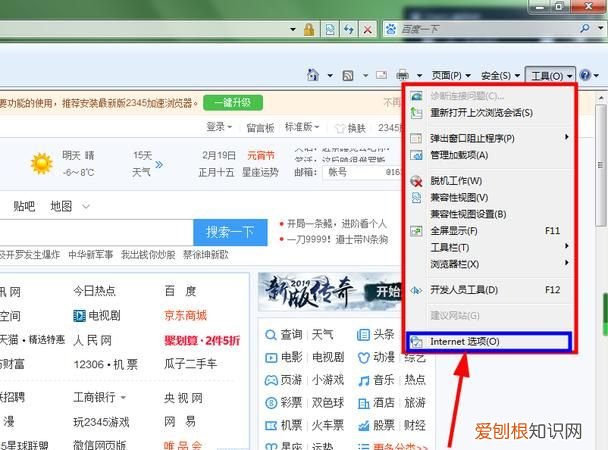The image size is (608, 450).
Task: Click the Print icon in command bar
Action: click(x=402, y=74)
